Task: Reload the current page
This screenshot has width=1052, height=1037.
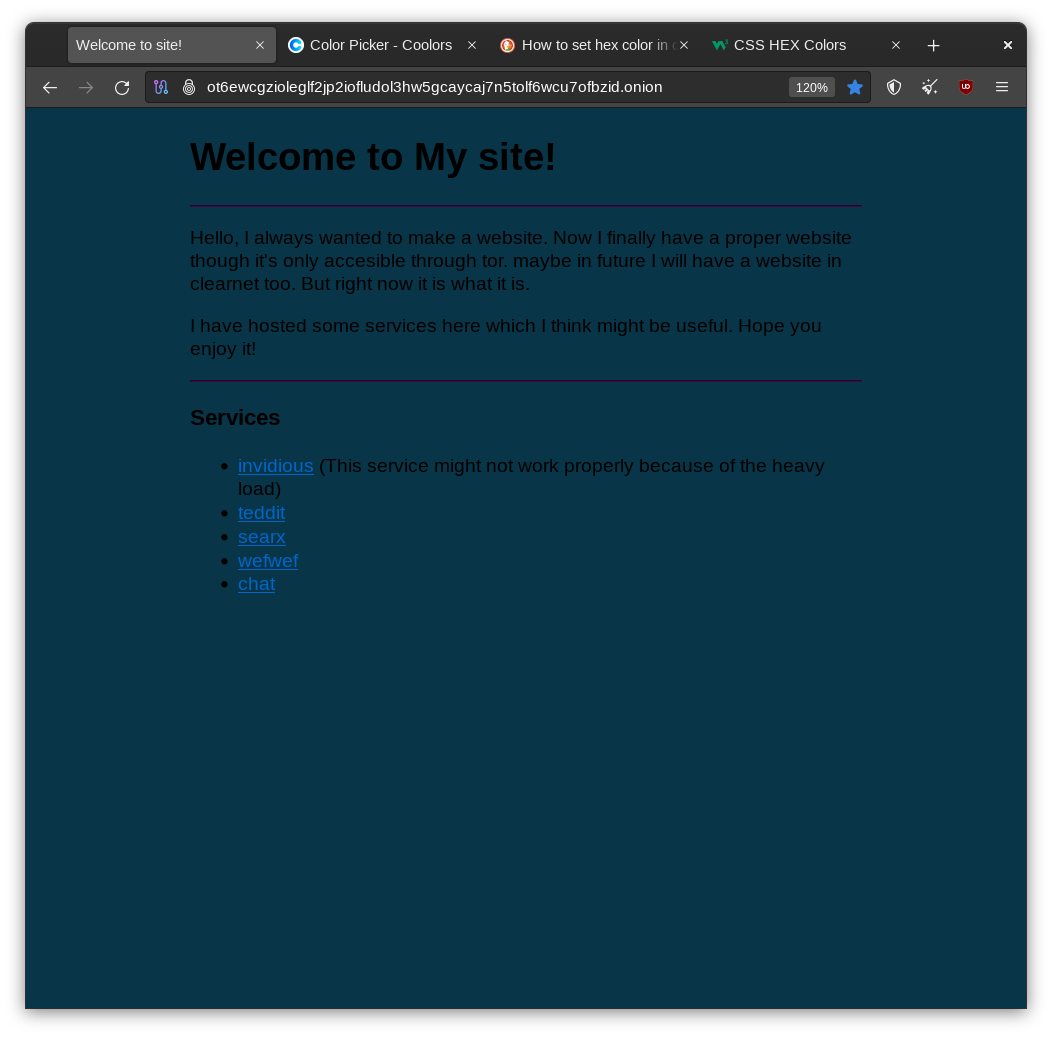Action: click(122, 88)
